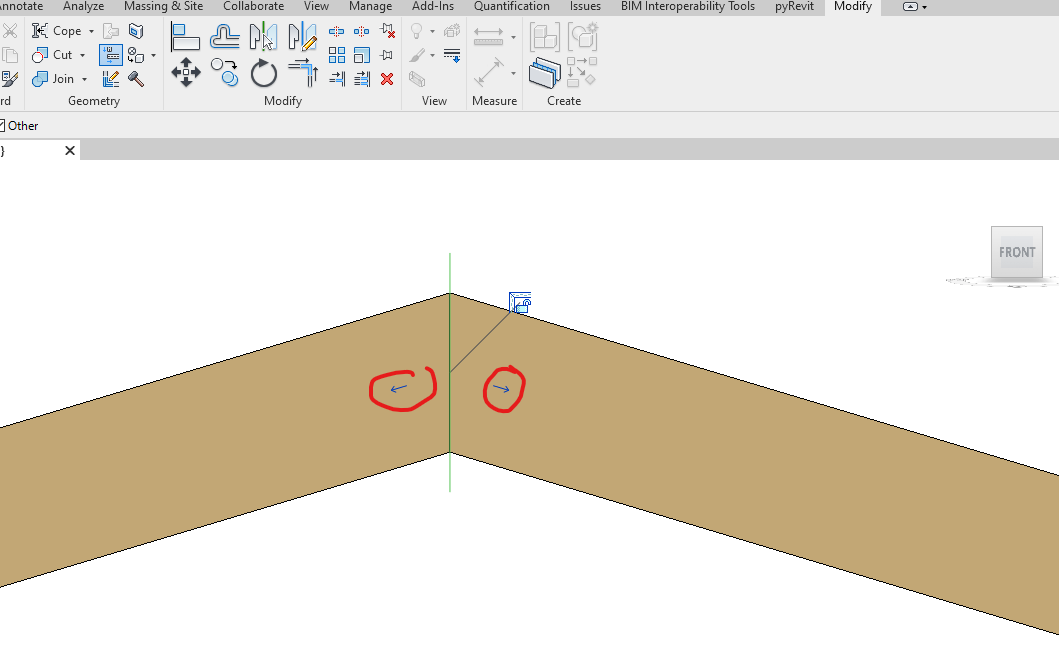Activate the Copy tool
This screenshot has width=1059, height=645.
pyautogui.click(x=224, y=73)
